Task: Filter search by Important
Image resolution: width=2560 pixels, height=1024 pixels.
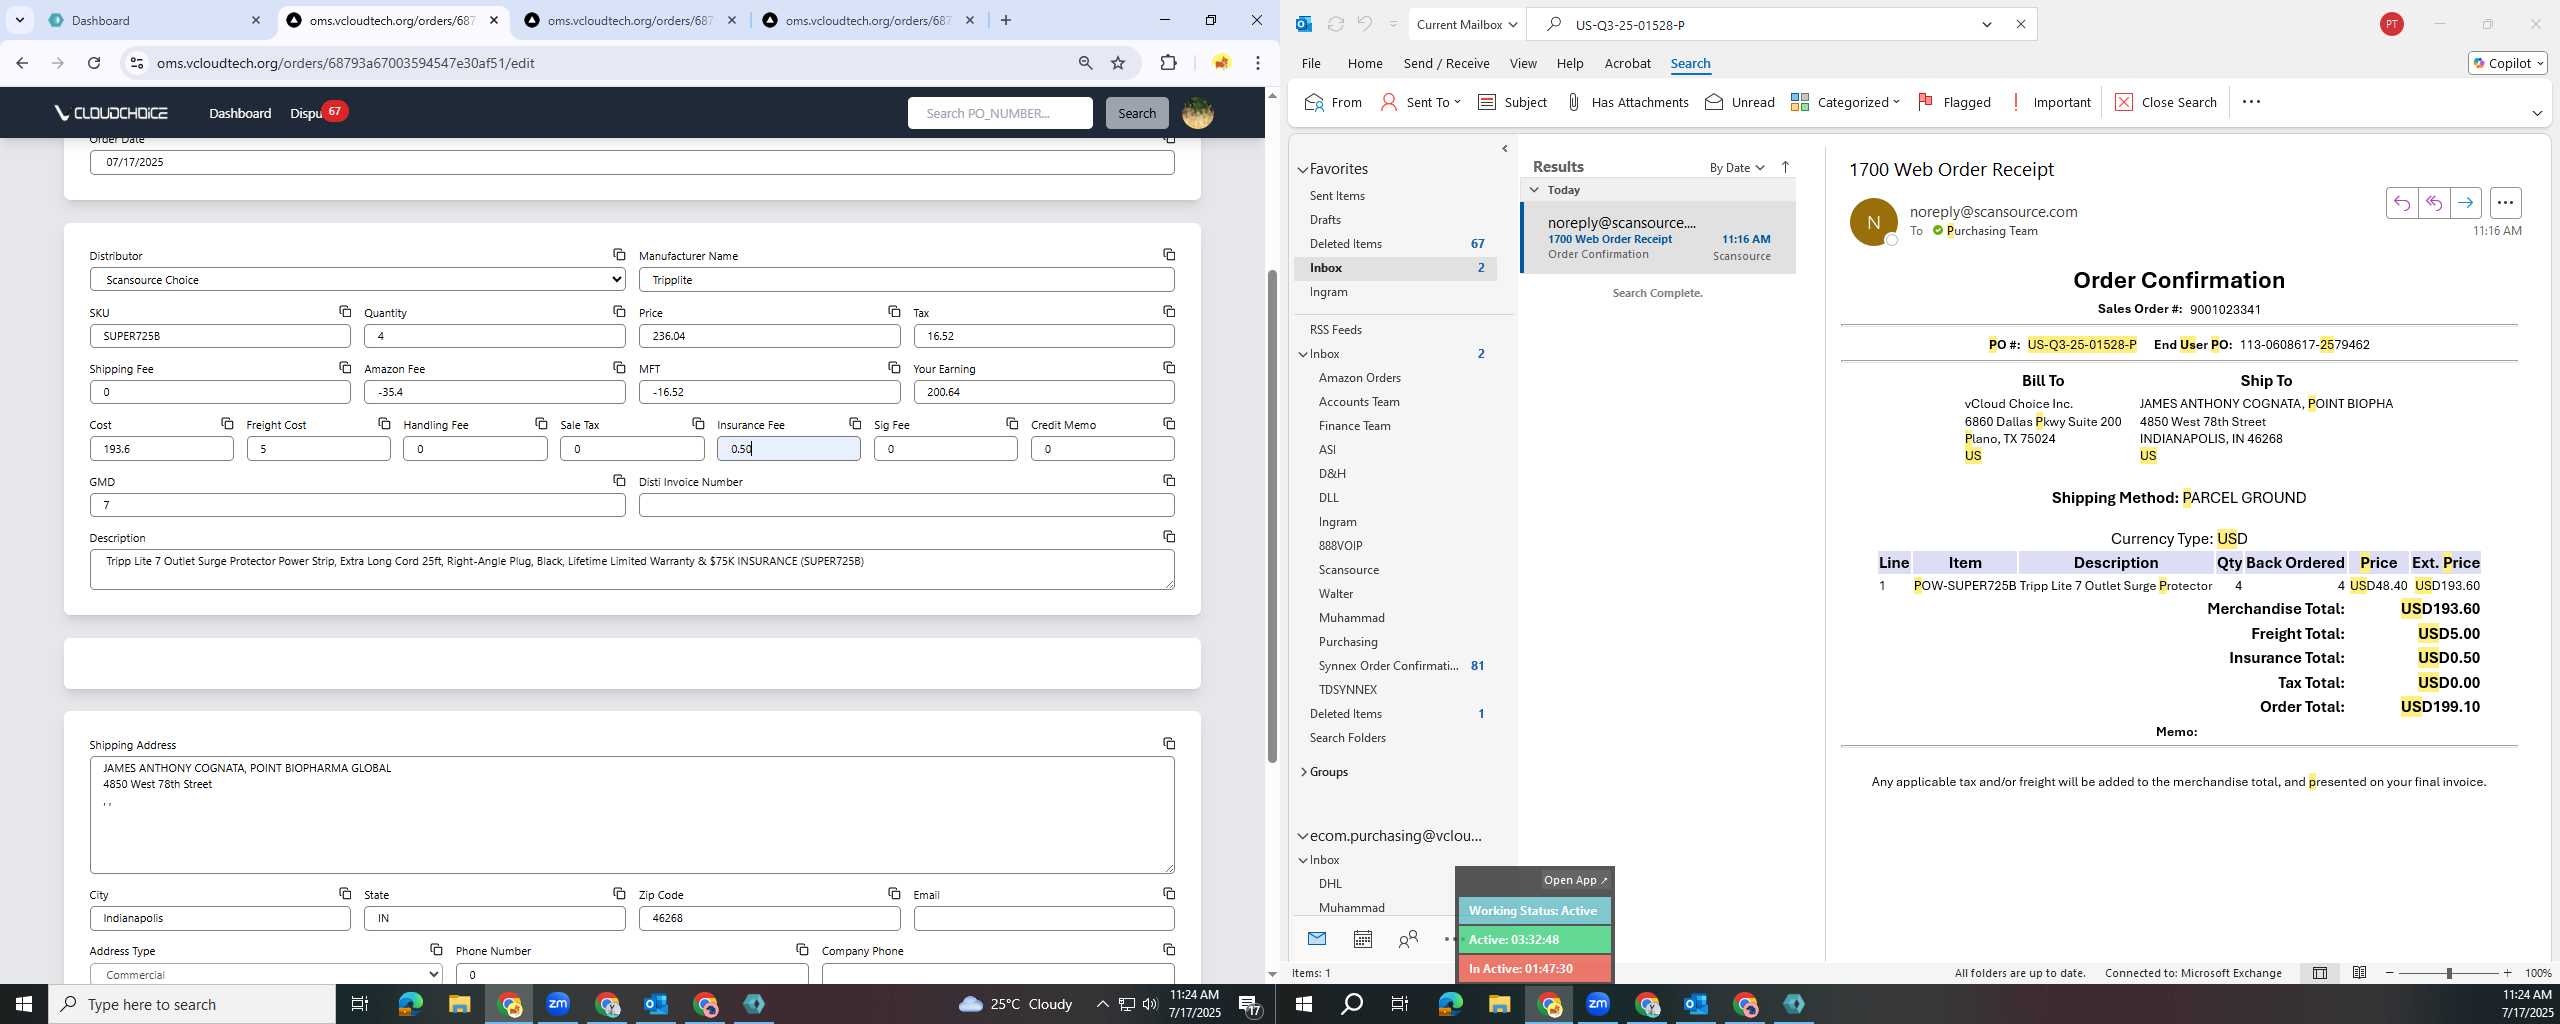Action: tap(2049, 102)
